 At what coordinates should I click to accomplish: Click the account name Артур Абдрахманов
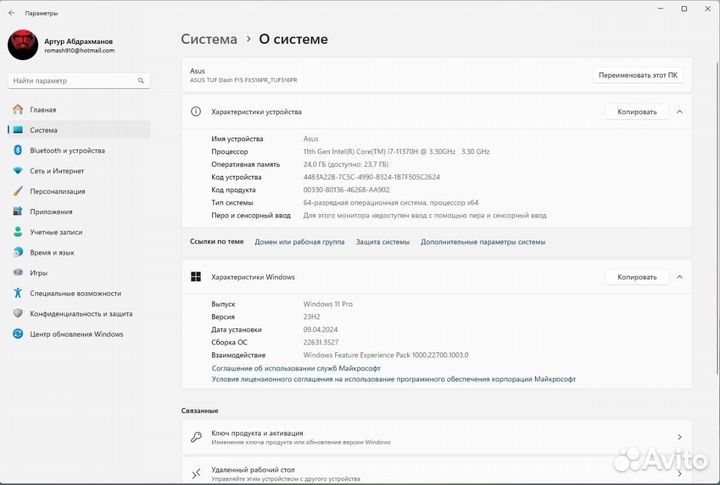(79, 41)
